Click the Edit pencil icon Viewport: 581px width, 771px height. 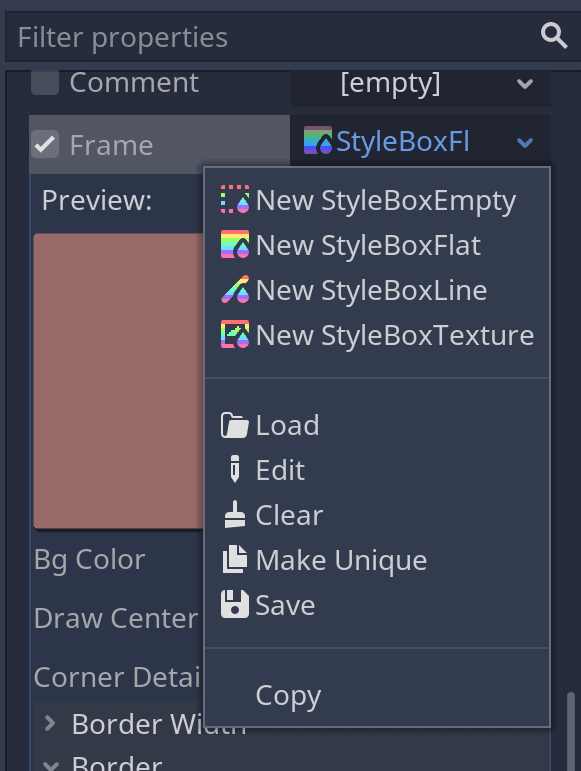click(x=235, y=469)
